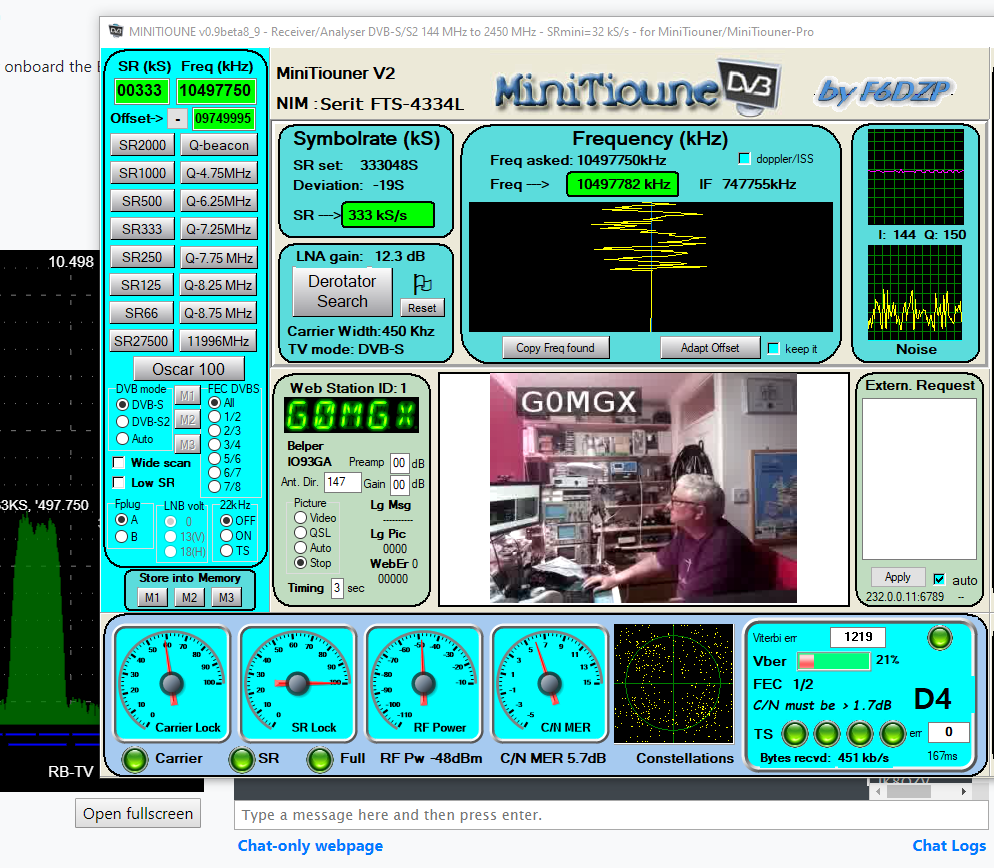Click the SR (kS) value field 00333

[x=140, y=91]
